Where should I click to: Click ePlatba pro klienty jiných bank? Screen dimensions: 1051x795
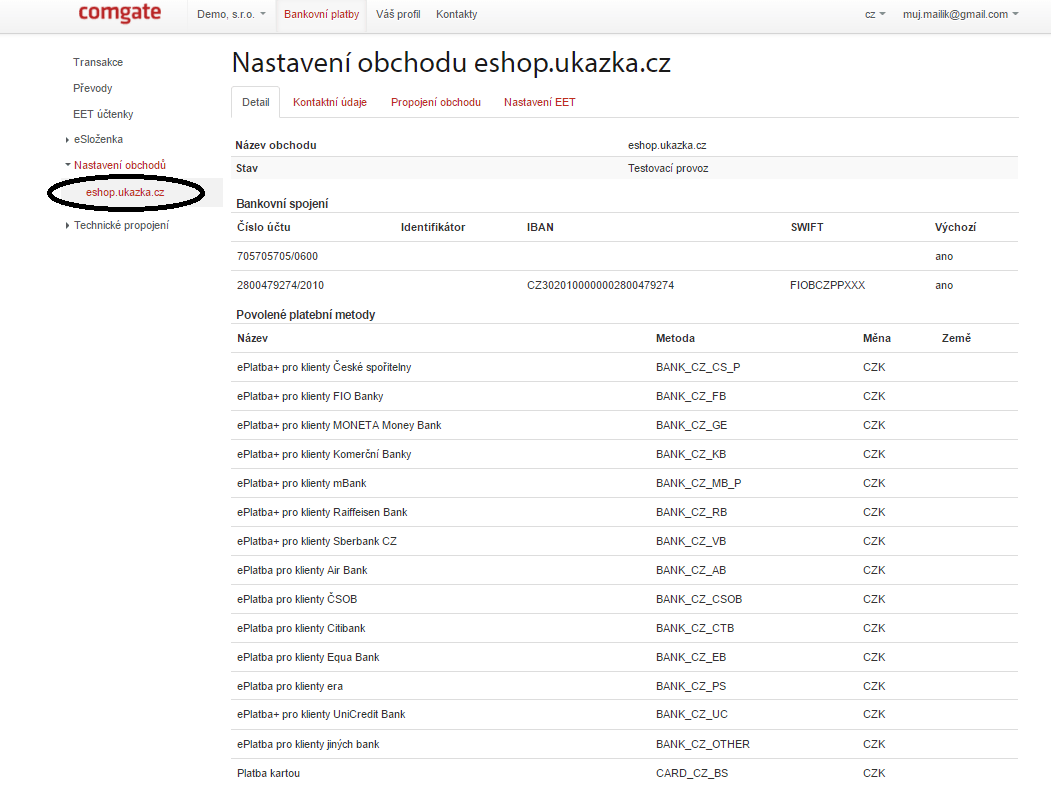[308, 744]
